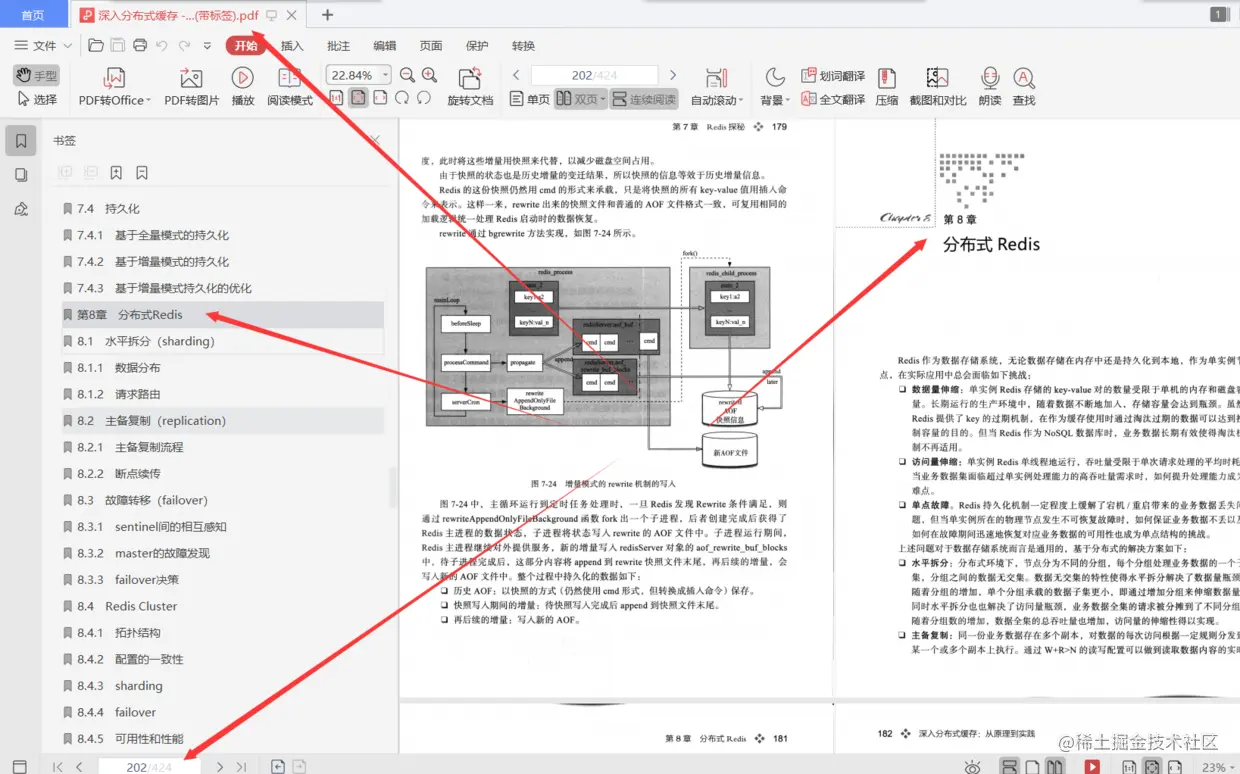The height and width of the screenshot is (774, 1240).
Task: Switch to the 插入 ribbon tab
Action: pos(292,45)
